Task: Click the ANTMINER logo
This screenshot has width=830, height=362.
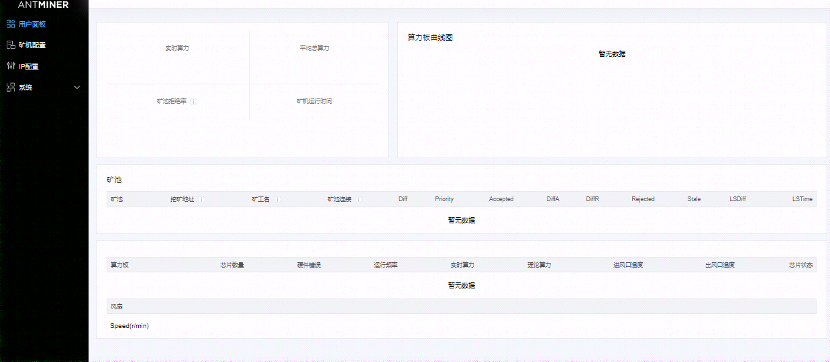Action: (x=43, y=5)
